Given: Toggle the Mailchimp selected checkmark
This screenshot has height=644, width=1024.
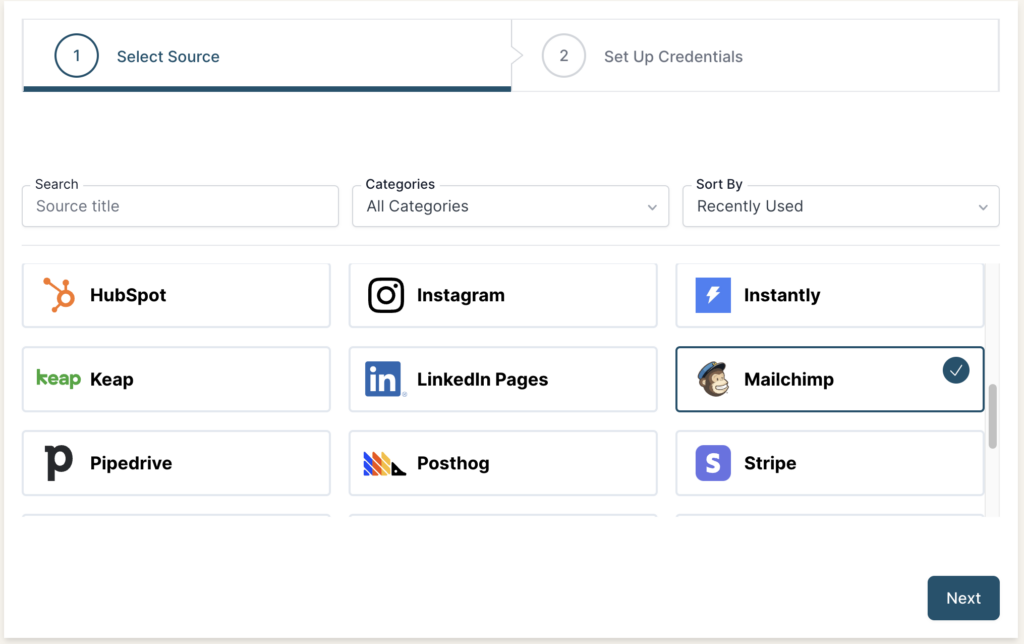Looking at the screenshot, I should 956,370.
